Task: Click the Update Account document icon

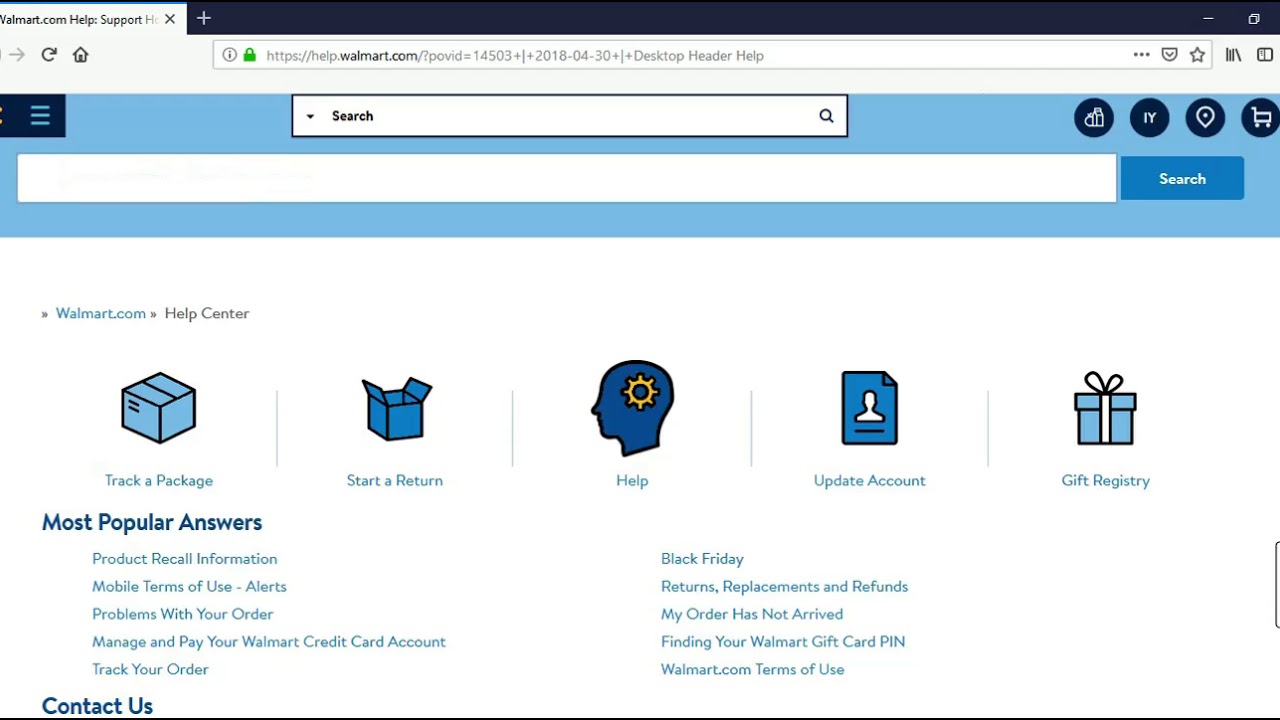Action: pyautogui.click(x=870, y=408)
